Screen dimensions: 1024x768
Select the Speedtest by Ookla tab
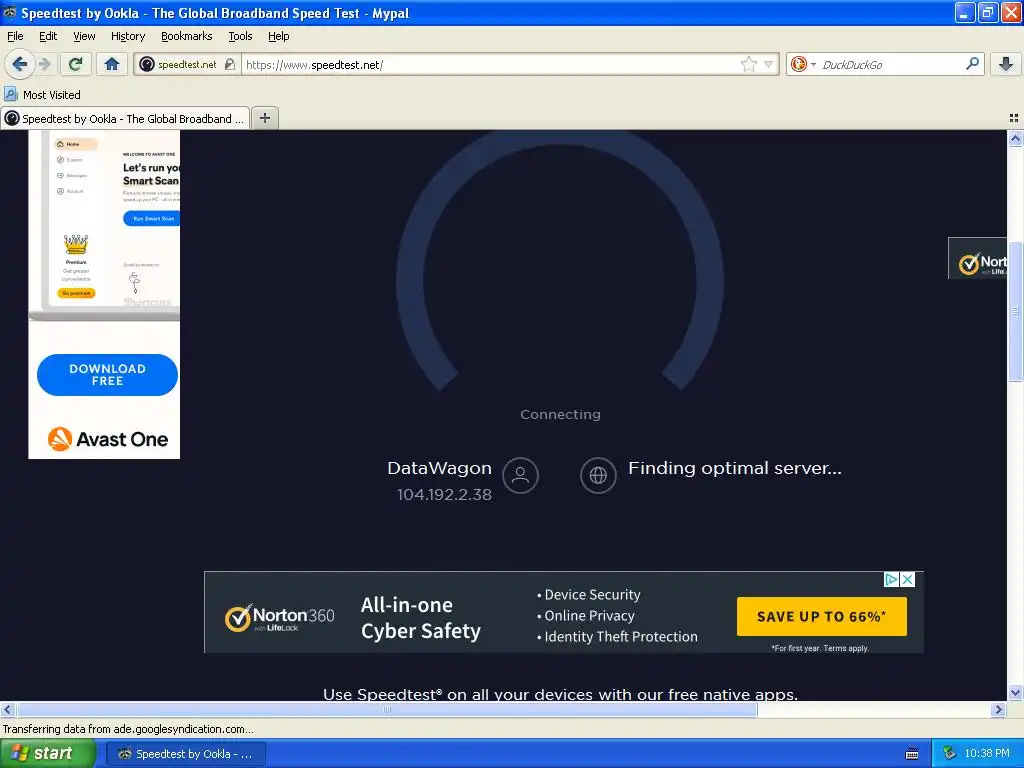125,118
